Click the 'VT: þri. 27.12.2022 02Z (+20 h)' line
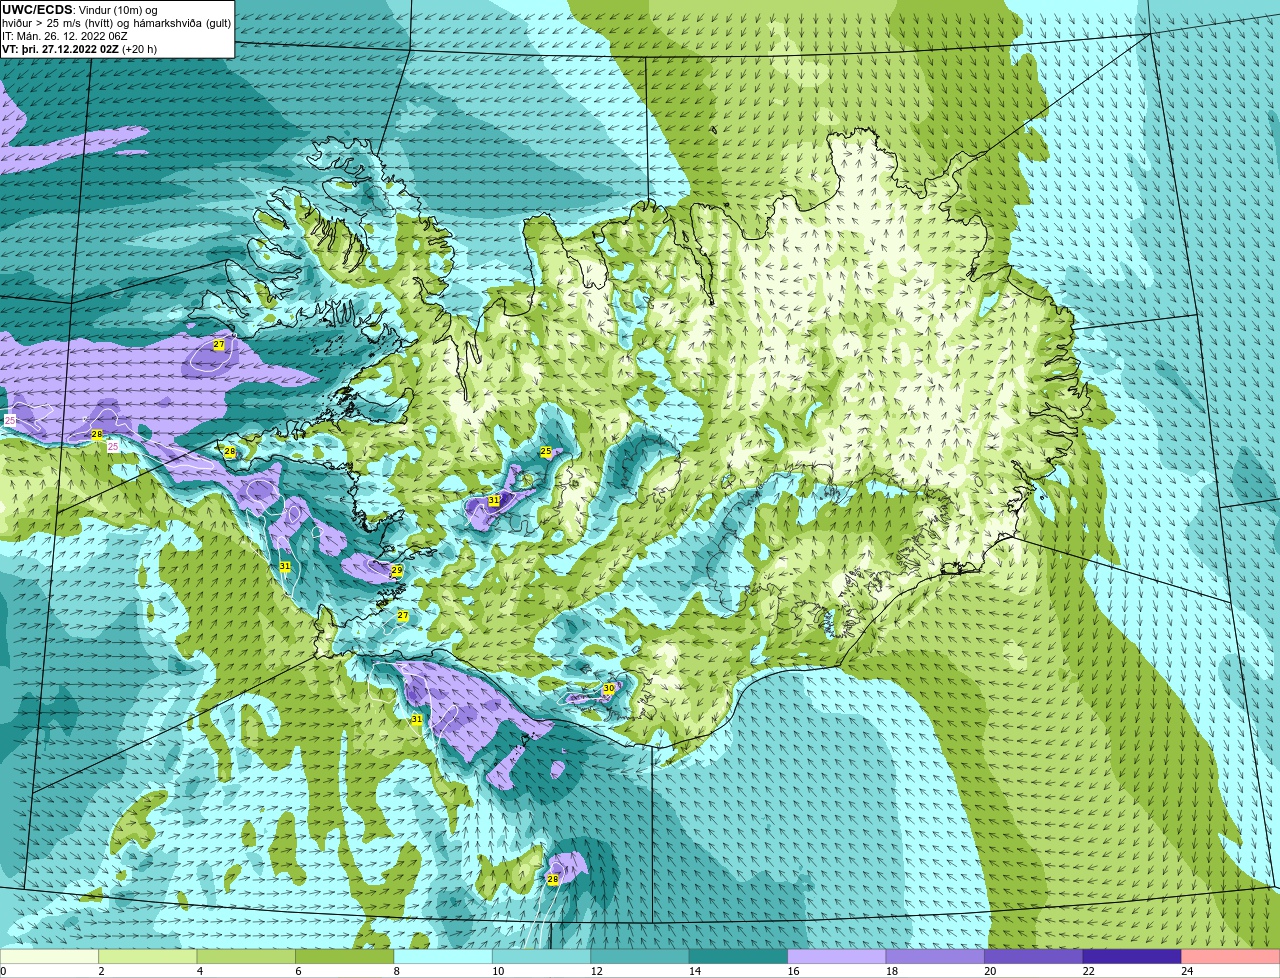This screenshot has width=1280, height=978. pyautogui.click(x=79, y=48)
